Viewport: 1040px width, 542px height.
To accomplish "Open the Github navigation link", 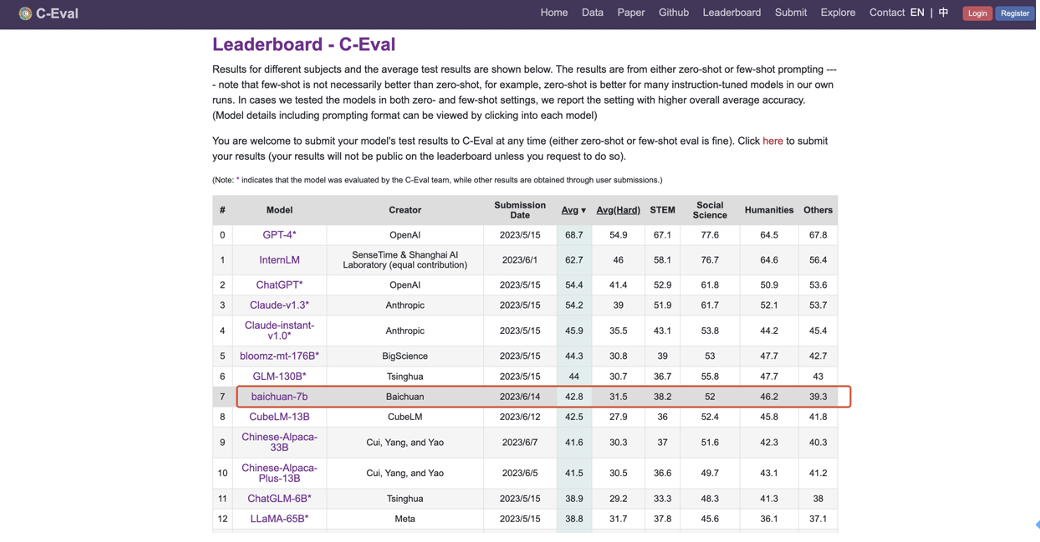I will tap(673, 13).
